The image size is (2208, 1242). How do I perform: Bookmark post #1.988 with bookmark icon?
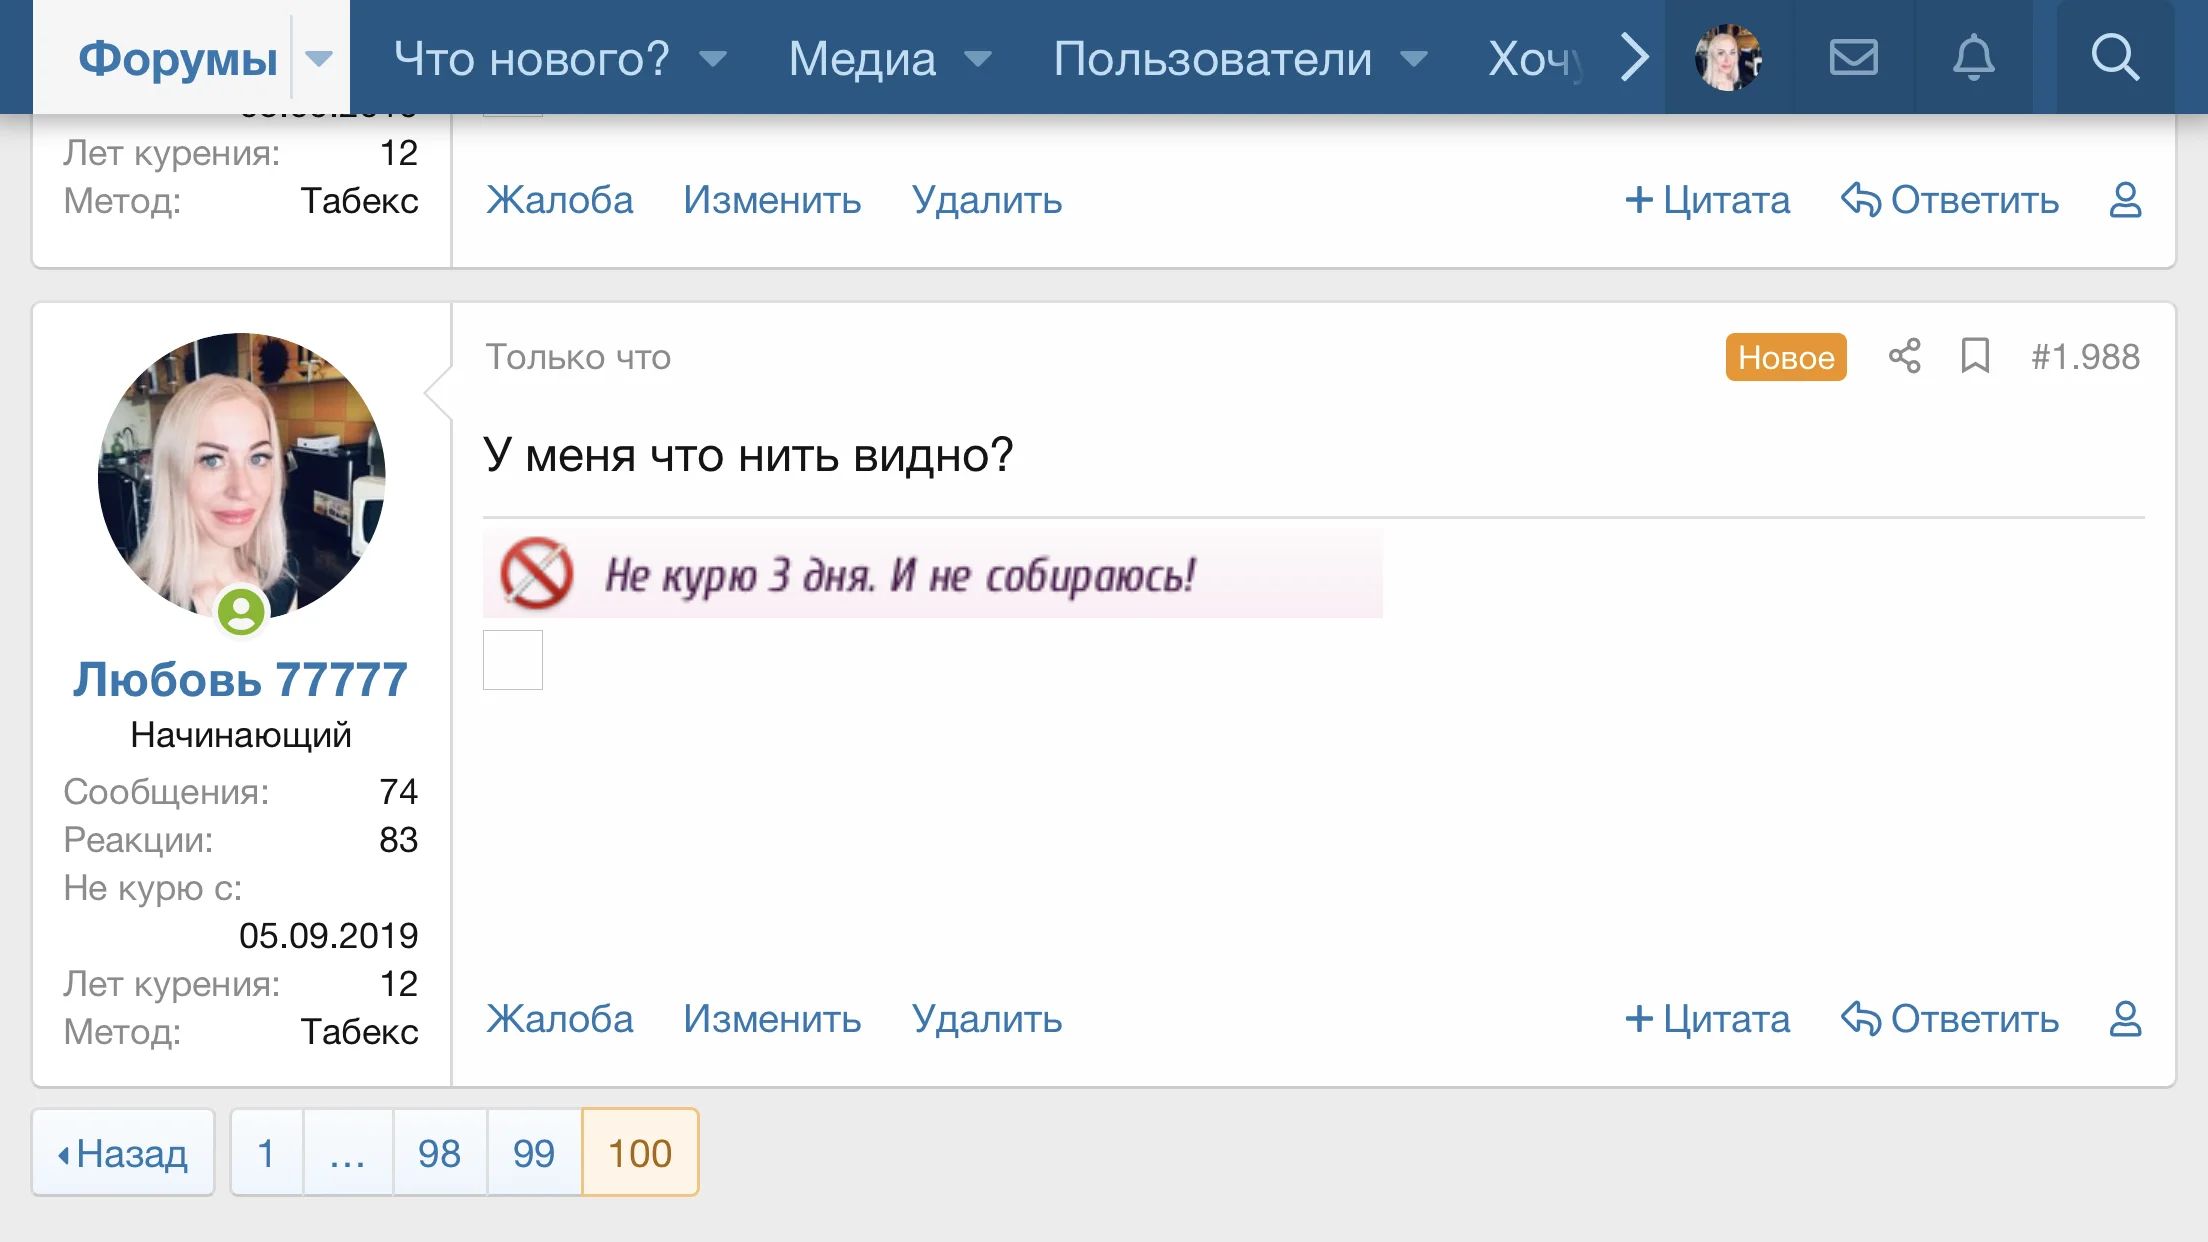pos(1975,356)
